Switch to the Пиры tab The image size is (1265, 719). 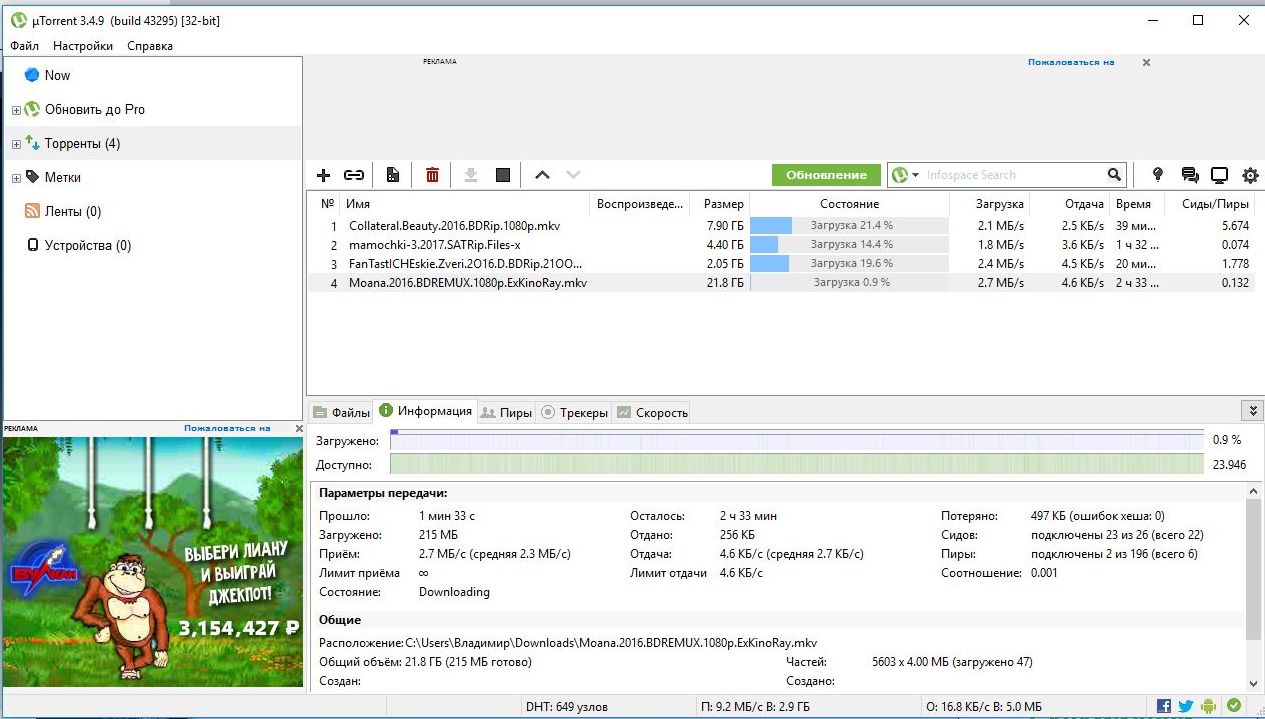(506, 412)
